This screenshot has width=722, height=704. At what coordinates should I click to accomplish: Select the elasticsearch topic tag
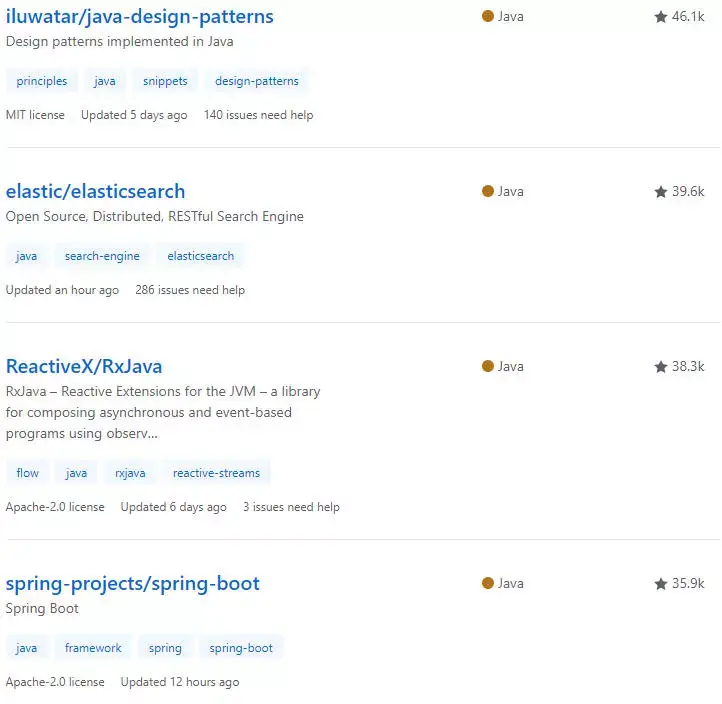pyautogui.click(x=201, y=256)
